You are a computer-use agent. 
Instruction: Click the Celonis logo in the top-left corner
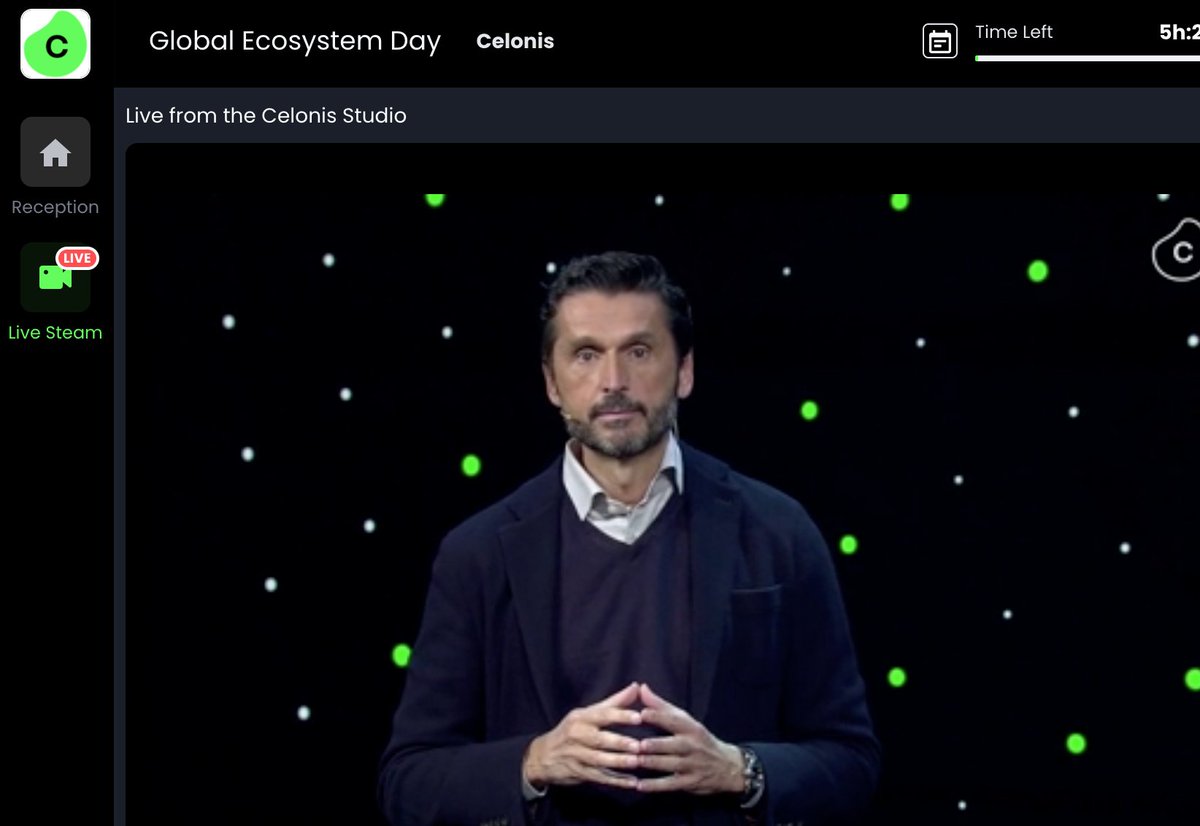(x=55, y=44)
